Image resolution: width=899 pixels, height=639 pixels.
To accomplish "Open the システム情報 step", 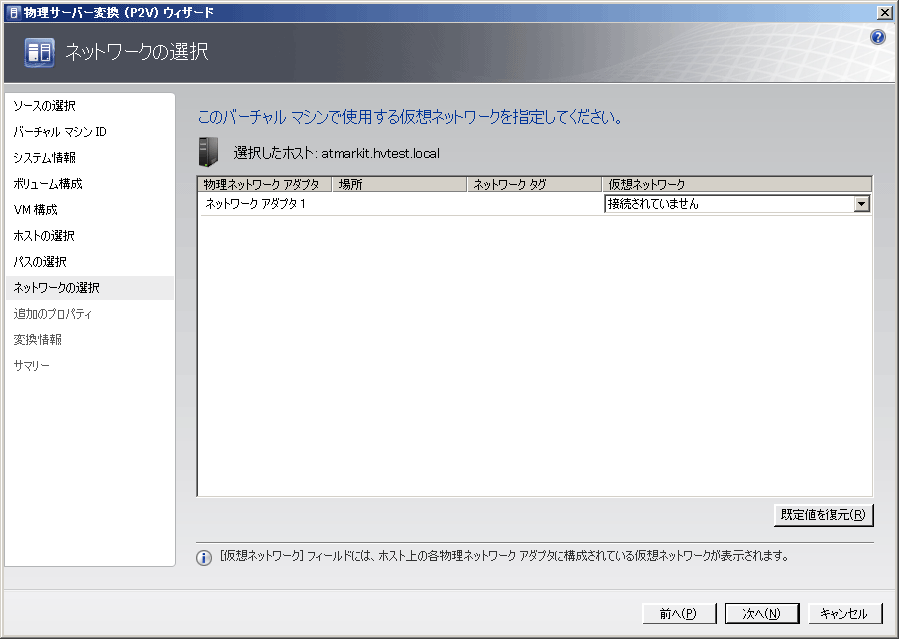I will pos(45,158).
